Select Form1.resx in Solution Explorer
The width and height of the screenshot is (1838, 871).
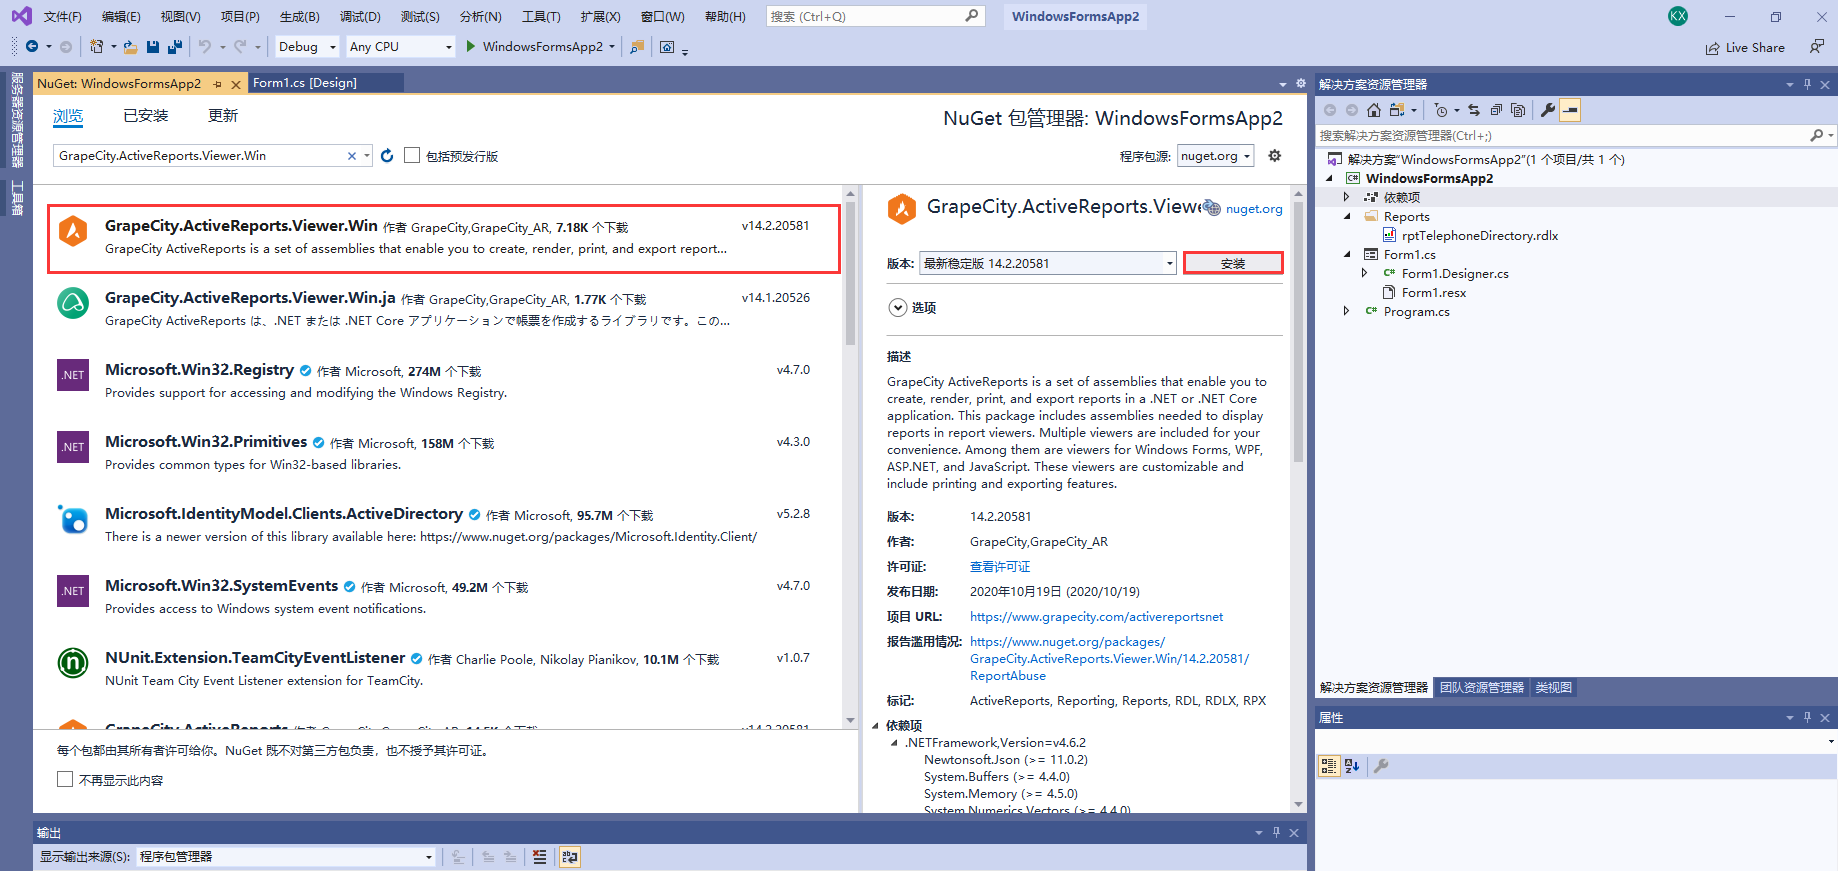[1434, 292]
